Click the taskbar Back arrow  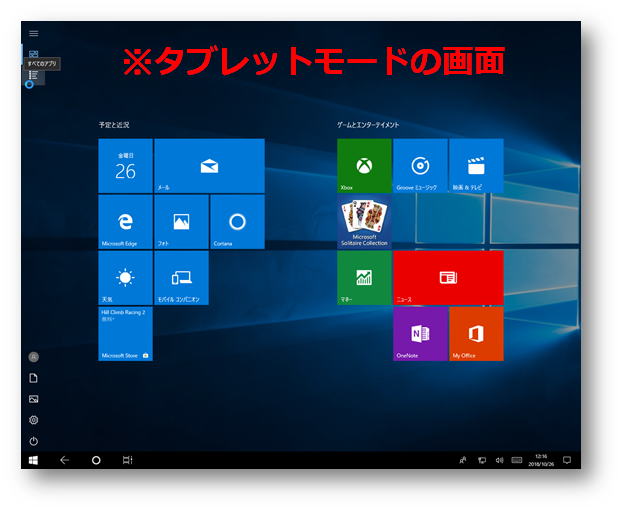[x=64, y=460]
